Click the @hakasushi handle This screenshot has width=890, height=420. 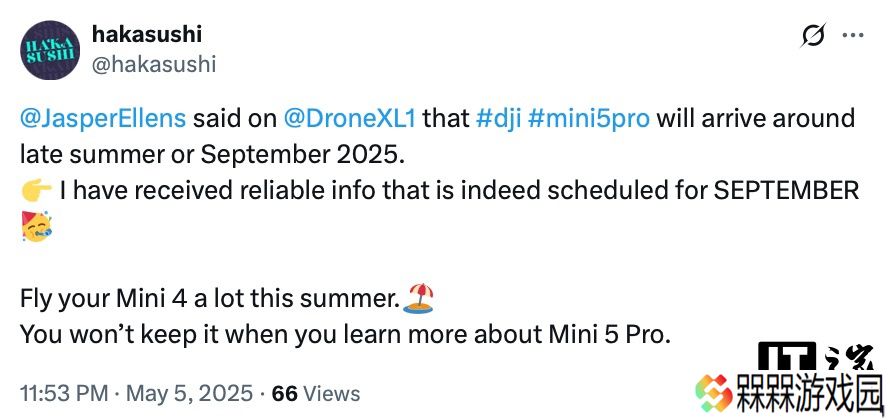[x=153, y=64]
